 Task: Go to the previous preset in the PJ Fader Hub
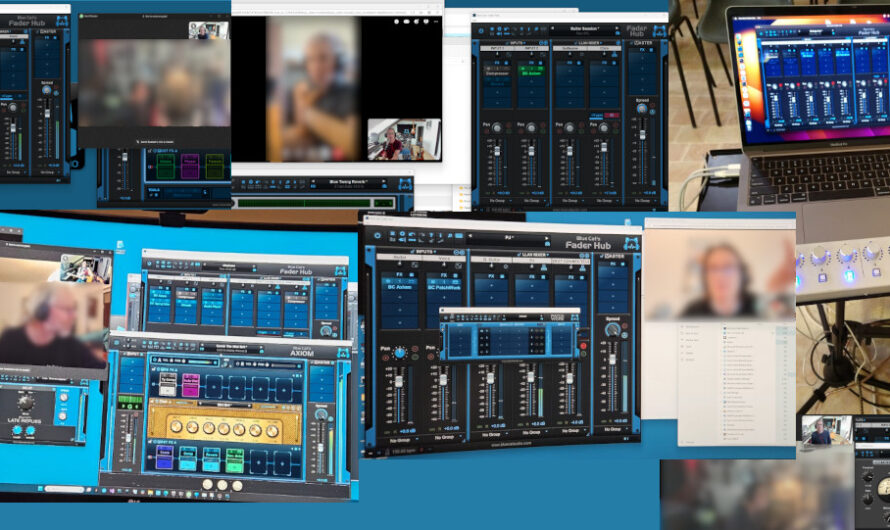coord(469,236)
